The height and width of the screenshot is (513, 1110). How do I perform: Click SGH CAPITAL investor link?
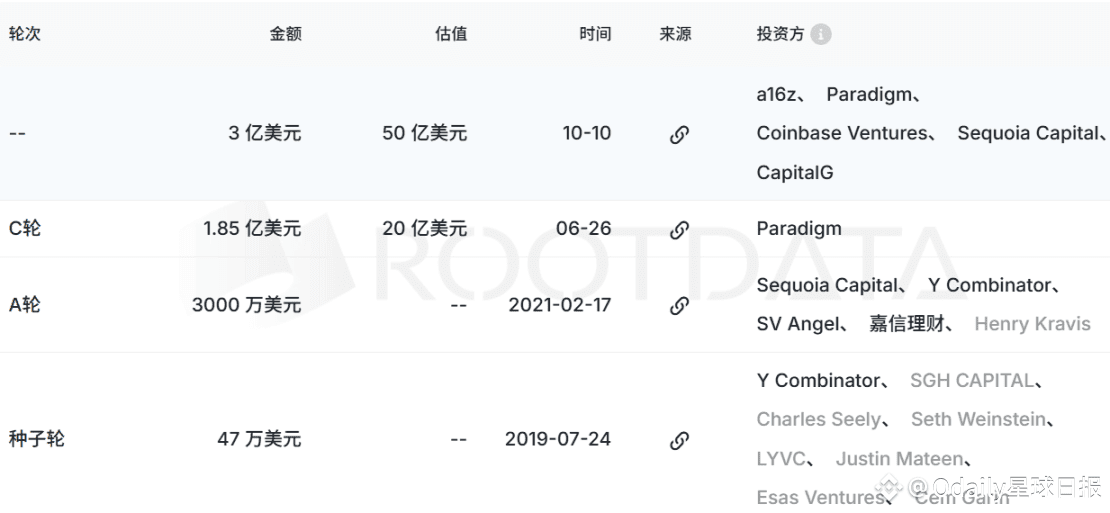(971, 381)
